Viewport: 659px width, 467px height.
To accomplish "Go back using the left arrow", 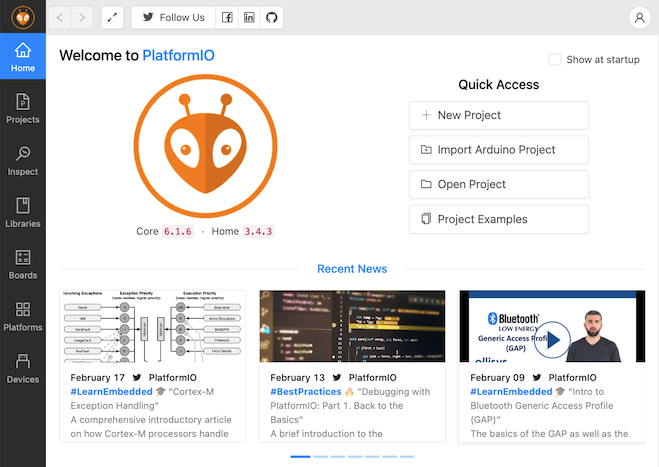I will point(60,18).
